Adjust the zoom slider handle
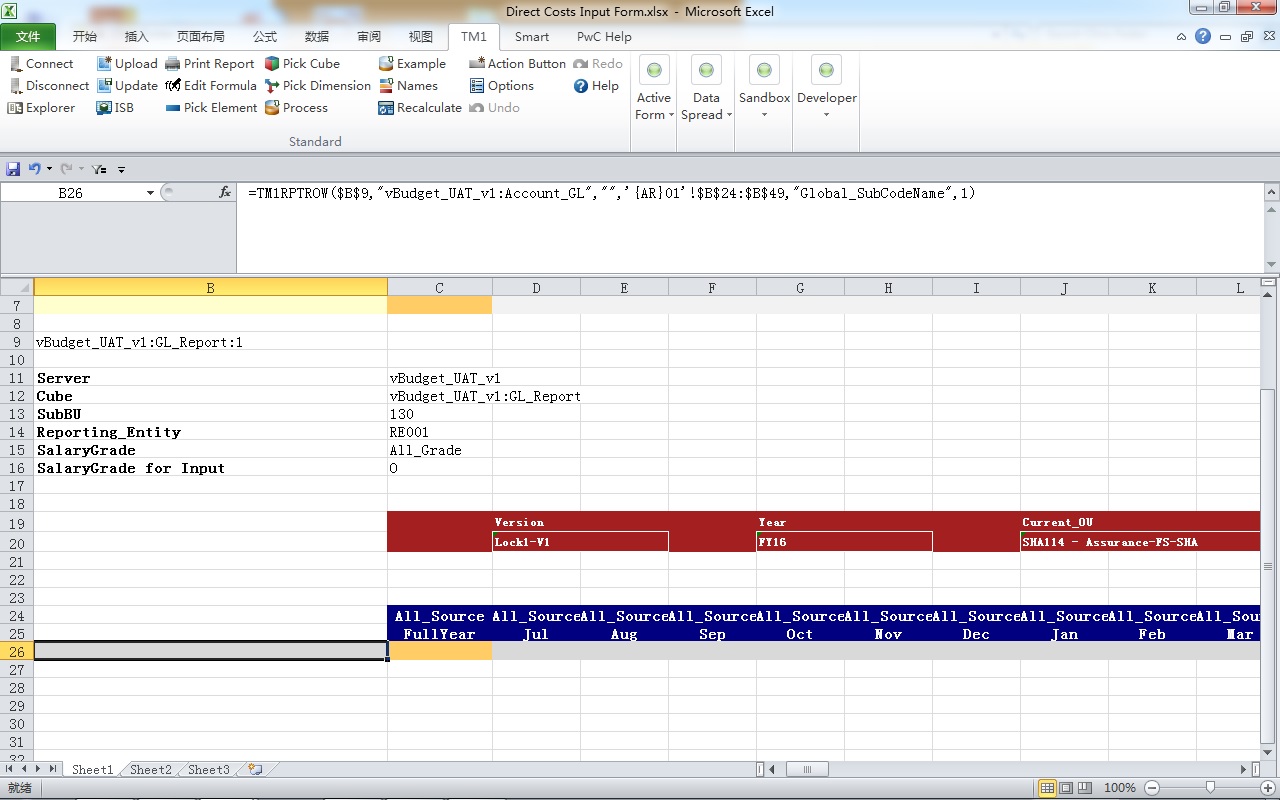Viewport: 1280px width, 800px height. coord(1210,787)
